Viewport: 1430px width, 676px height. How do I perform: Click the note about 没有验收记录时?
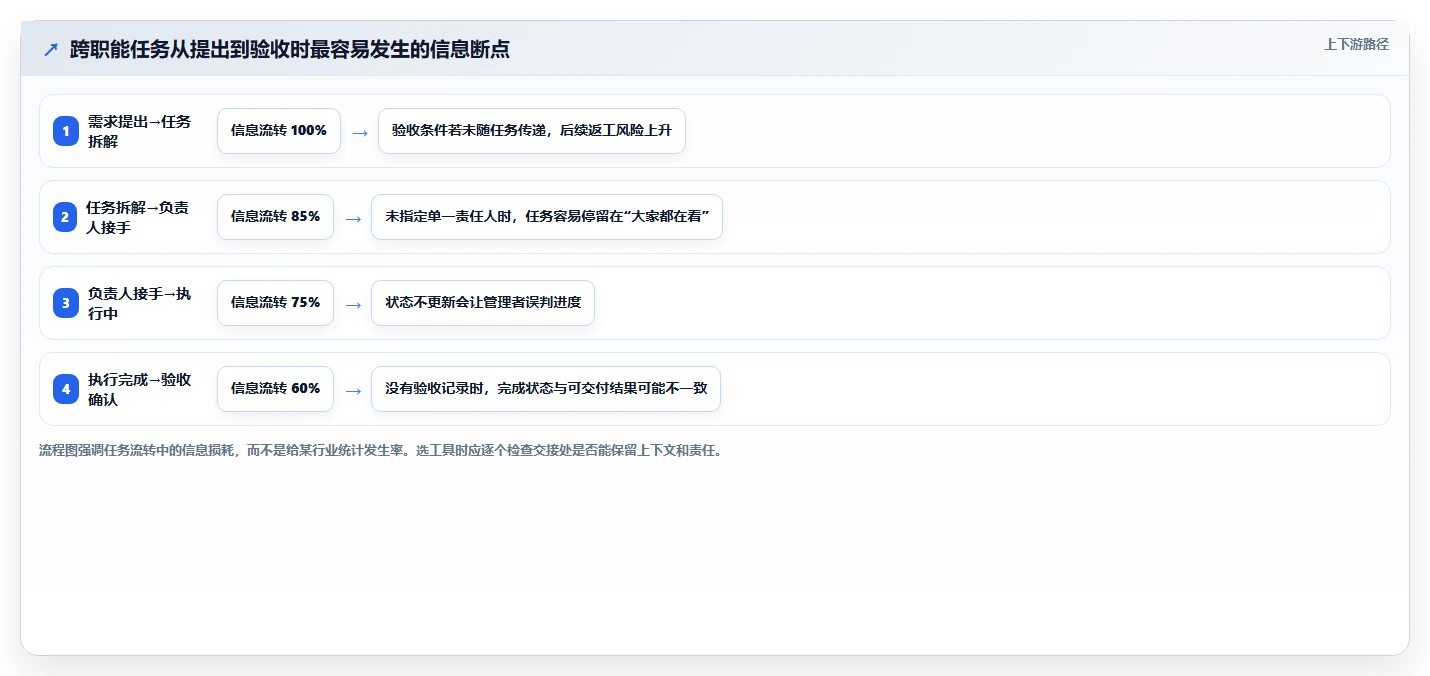[x=546, y=389]
